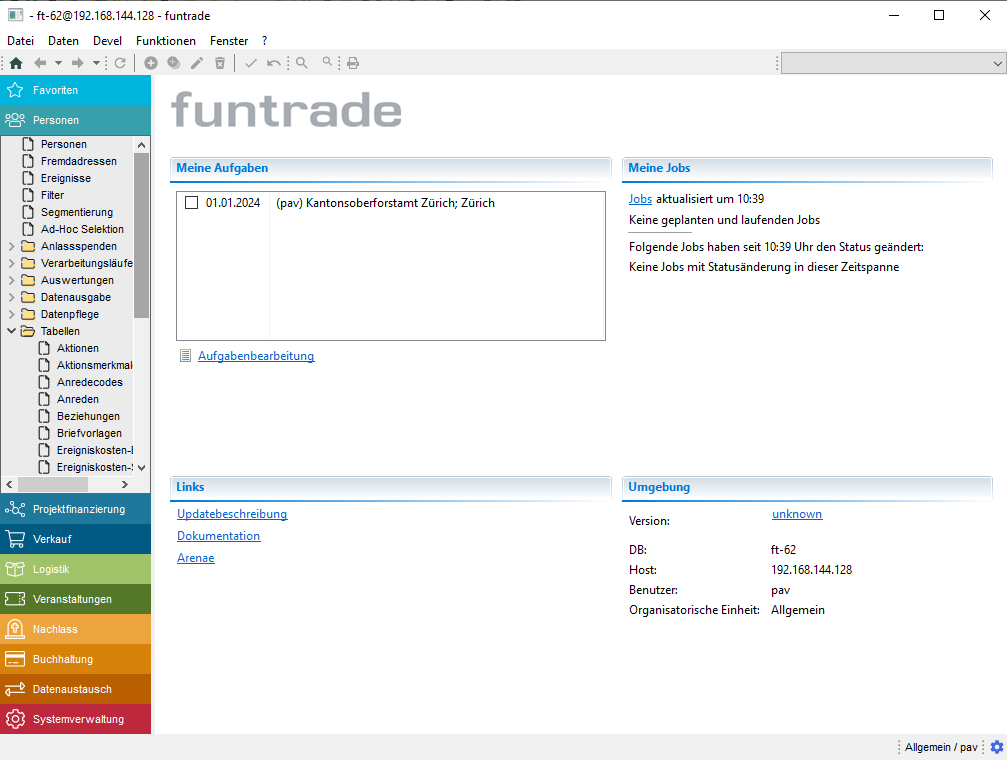The height and width of the screenshot is (760, 1007).
Task: Expand the Auswertungen folder
Action: coord(11,280)
